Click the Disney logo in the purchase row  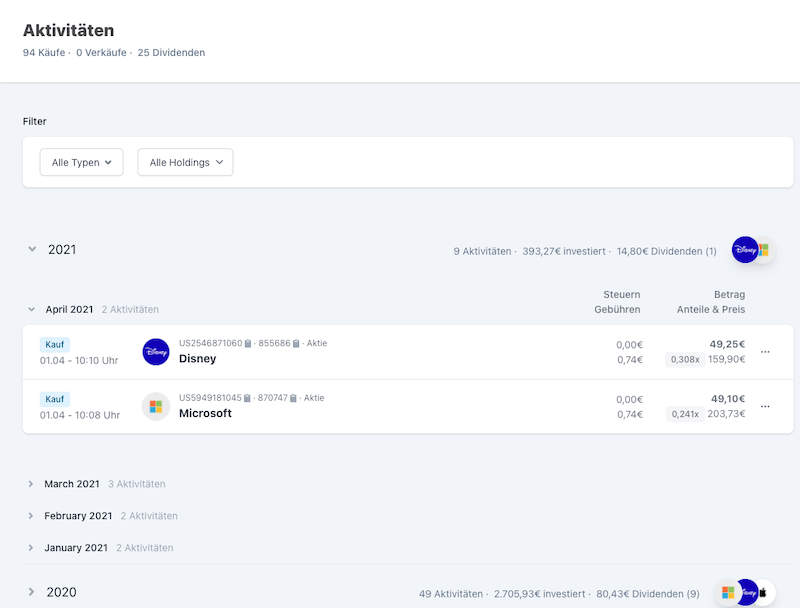pyautogui.click(x=156, y=352)
